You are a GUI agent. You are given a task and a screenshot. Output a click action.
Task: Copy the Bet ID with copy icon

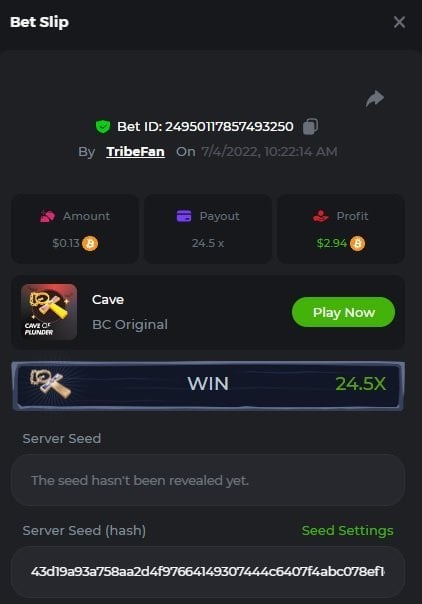click(310, 126)
